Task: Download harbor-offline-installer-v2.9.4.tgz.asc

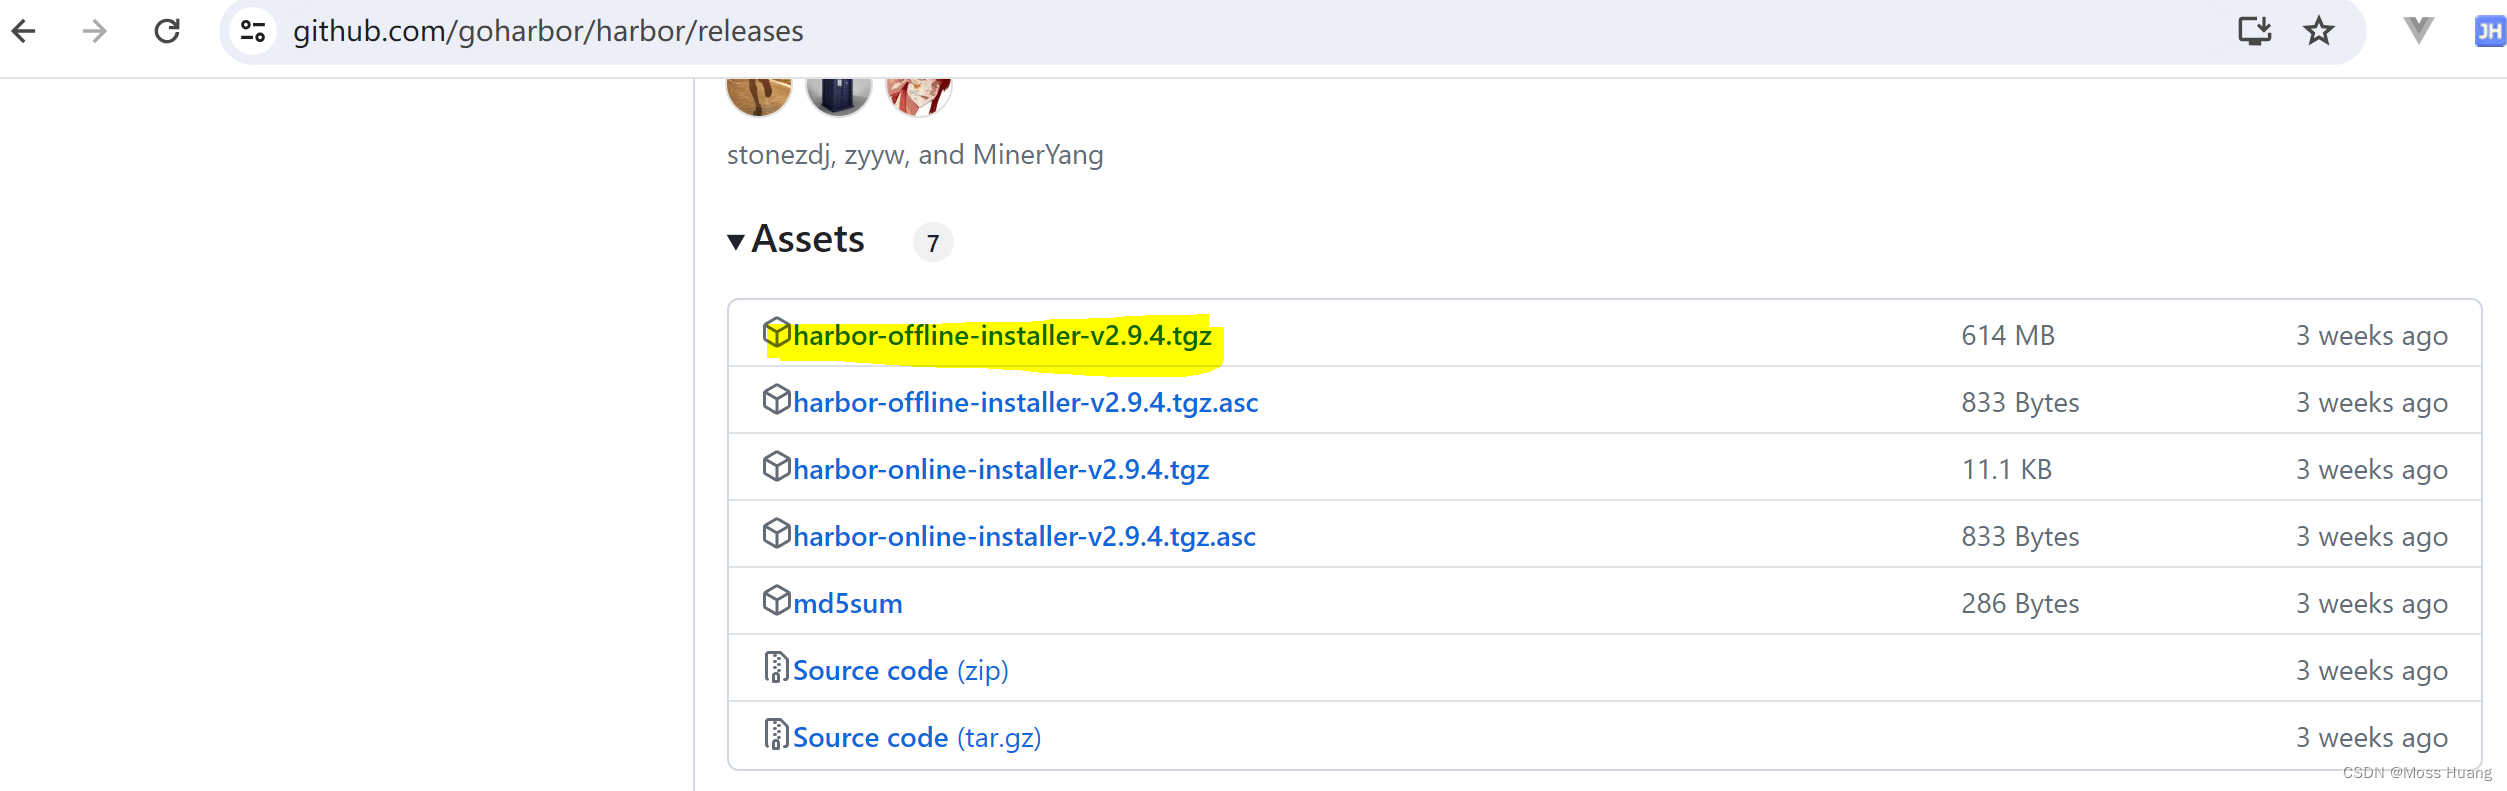Action: pyautogui.click(x=1026, y=402)
